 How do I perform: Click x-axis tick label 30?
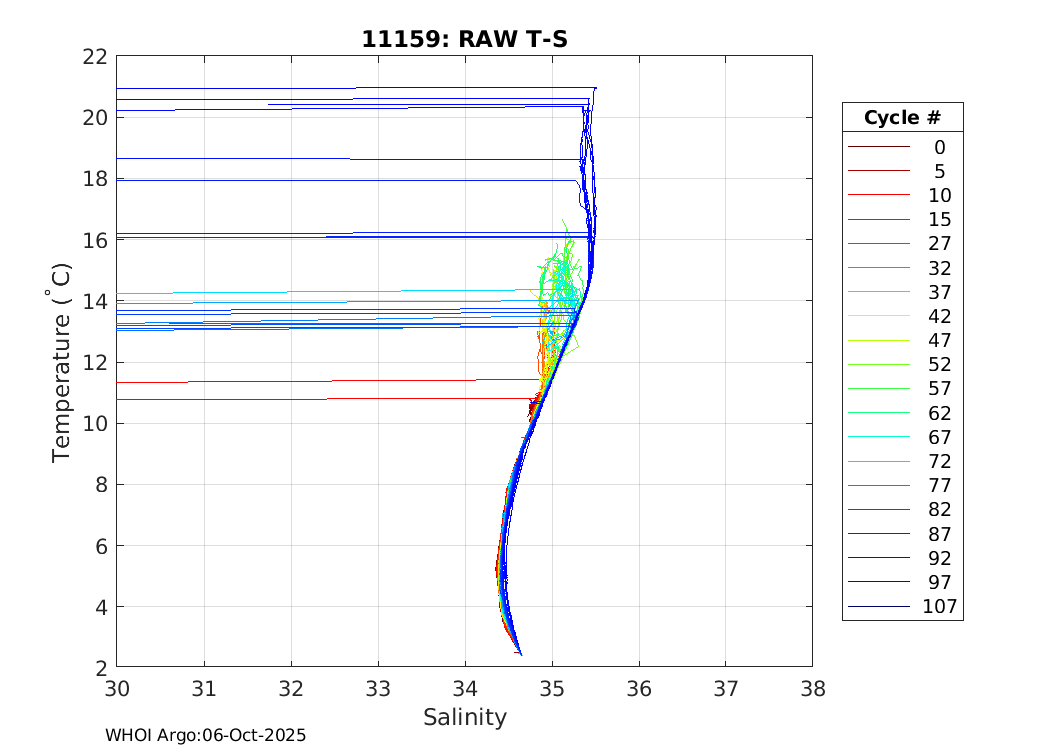coord(117,688)
